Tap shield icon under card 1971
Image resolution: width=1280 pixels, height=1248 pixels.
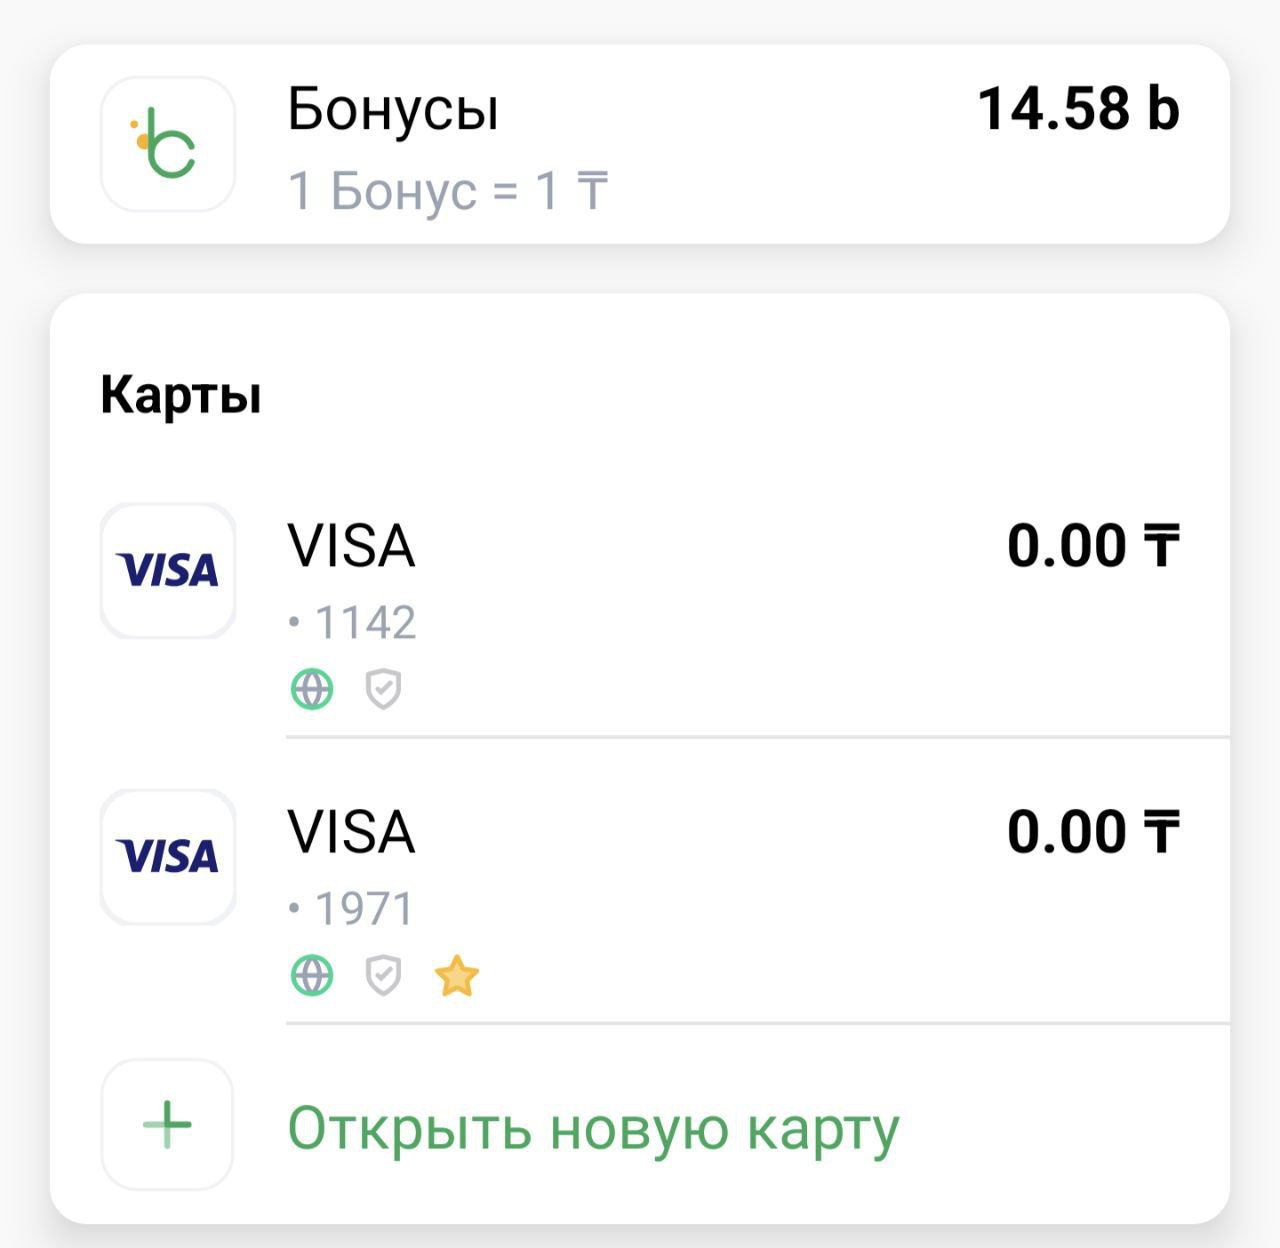click(383, 975)
